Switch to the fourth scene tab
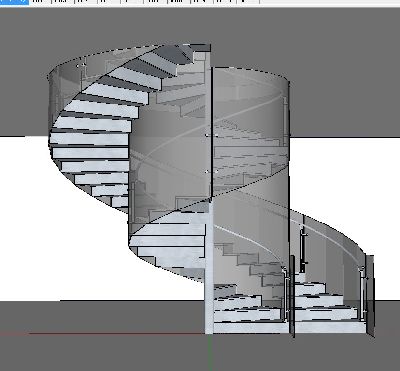 (86, 1)
